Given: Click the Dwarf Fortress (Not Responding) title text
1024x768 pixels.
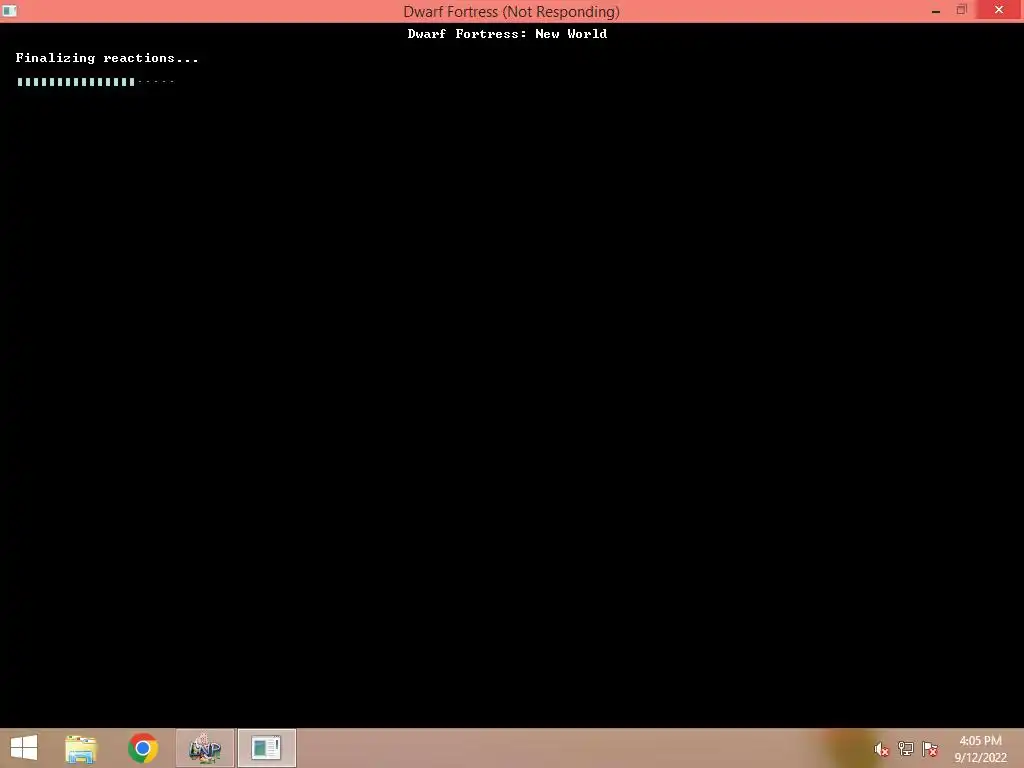Looking at the screenshot, I should pyautogui.click(x=511, y=11).
